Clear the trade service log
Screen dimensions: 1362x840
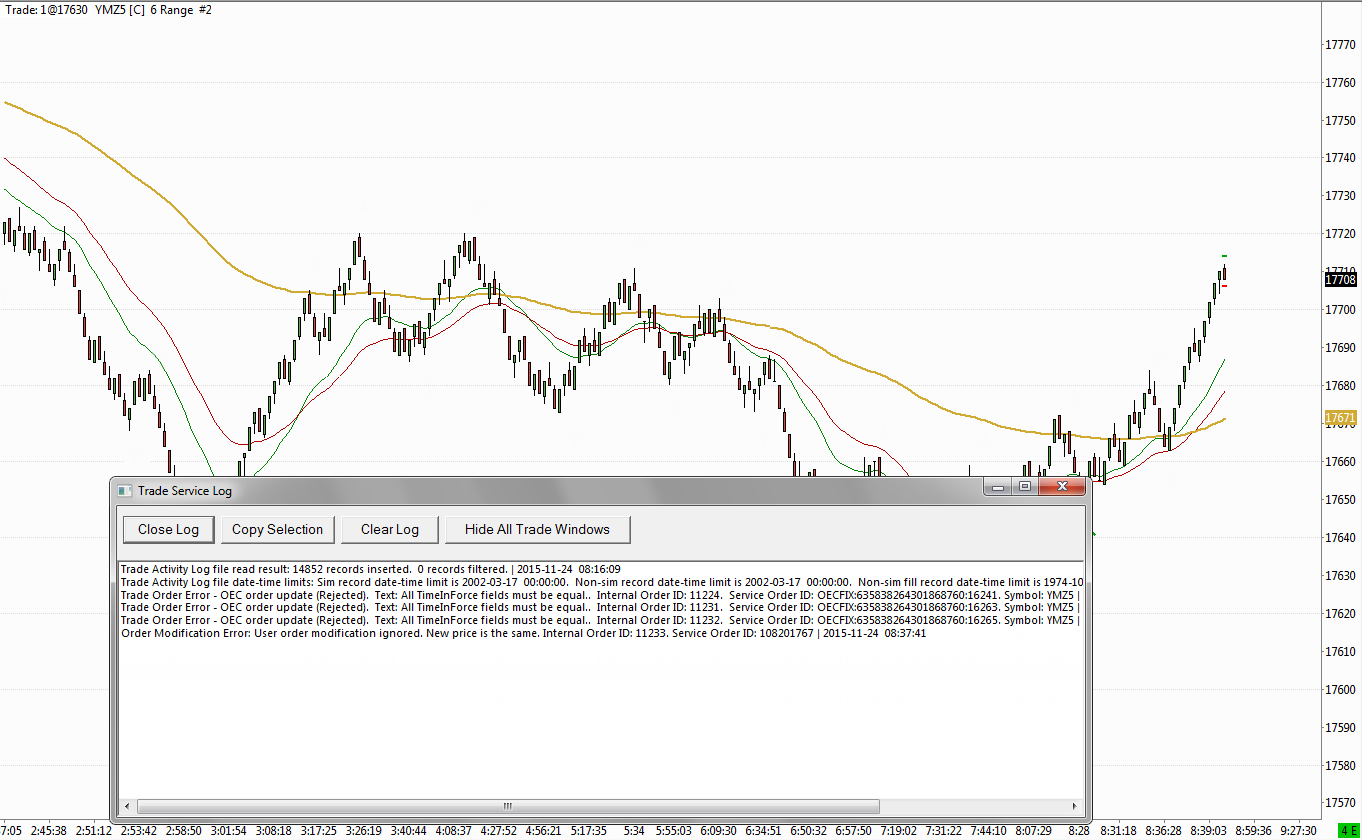coord(389,529)
